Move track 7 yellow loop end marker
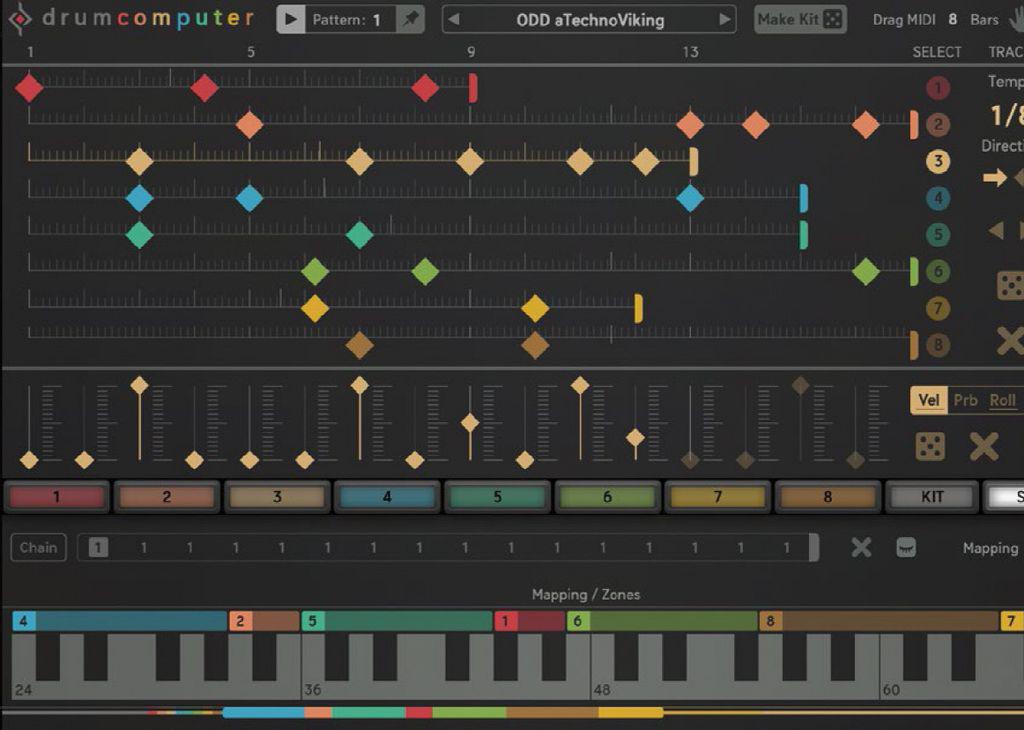The image size is (1024, 730). [x=639, y=308]
